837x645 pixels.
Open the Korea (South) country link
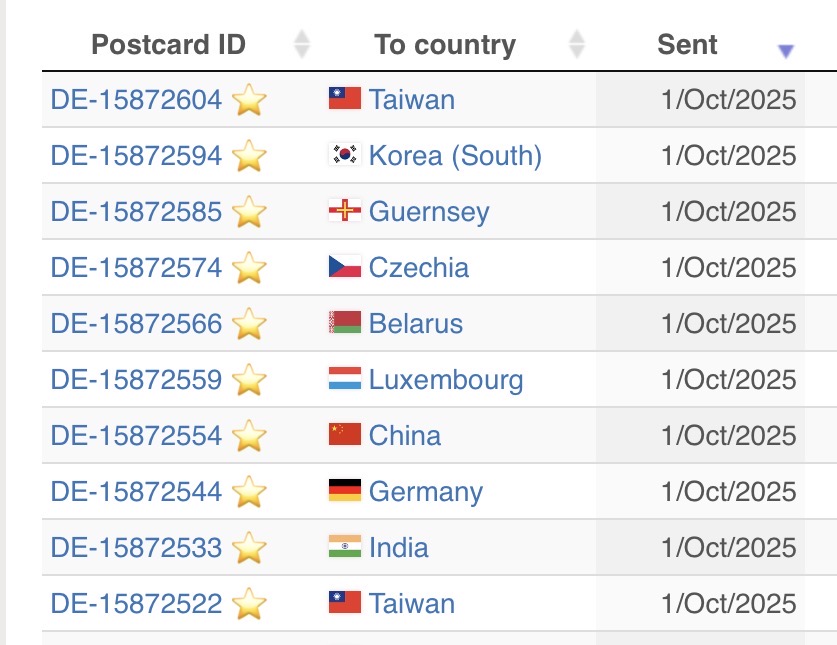(x=455, y=156)
